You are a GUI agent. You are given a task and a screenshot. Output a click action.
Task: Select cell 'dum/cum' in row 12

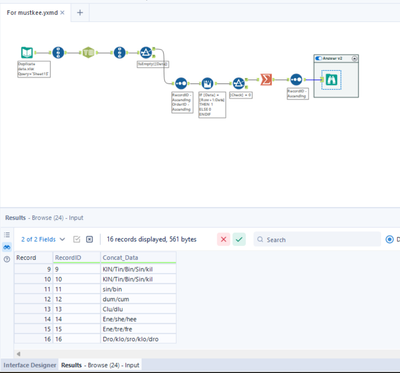click(x=138, y=299)
